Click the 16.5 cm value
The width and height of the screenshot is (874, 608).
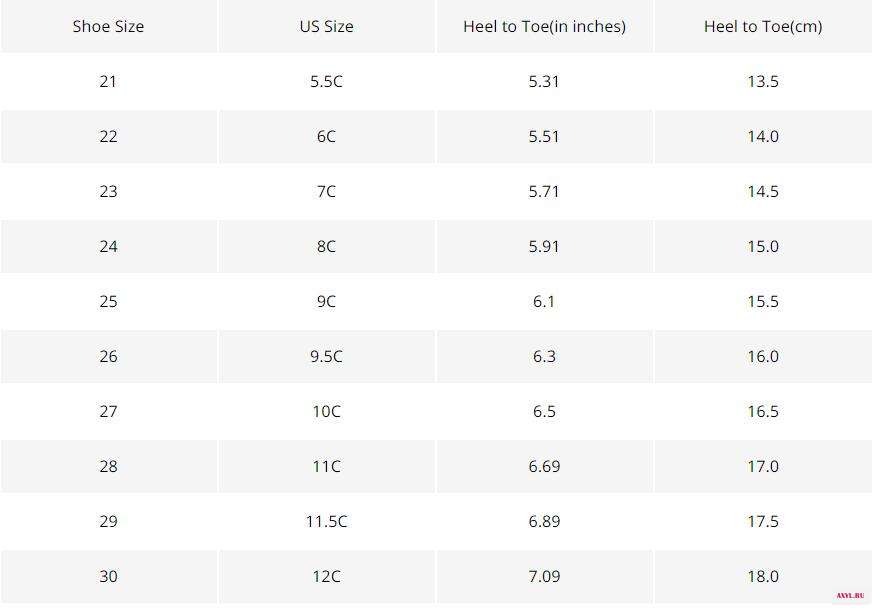(x=763, y=411)
